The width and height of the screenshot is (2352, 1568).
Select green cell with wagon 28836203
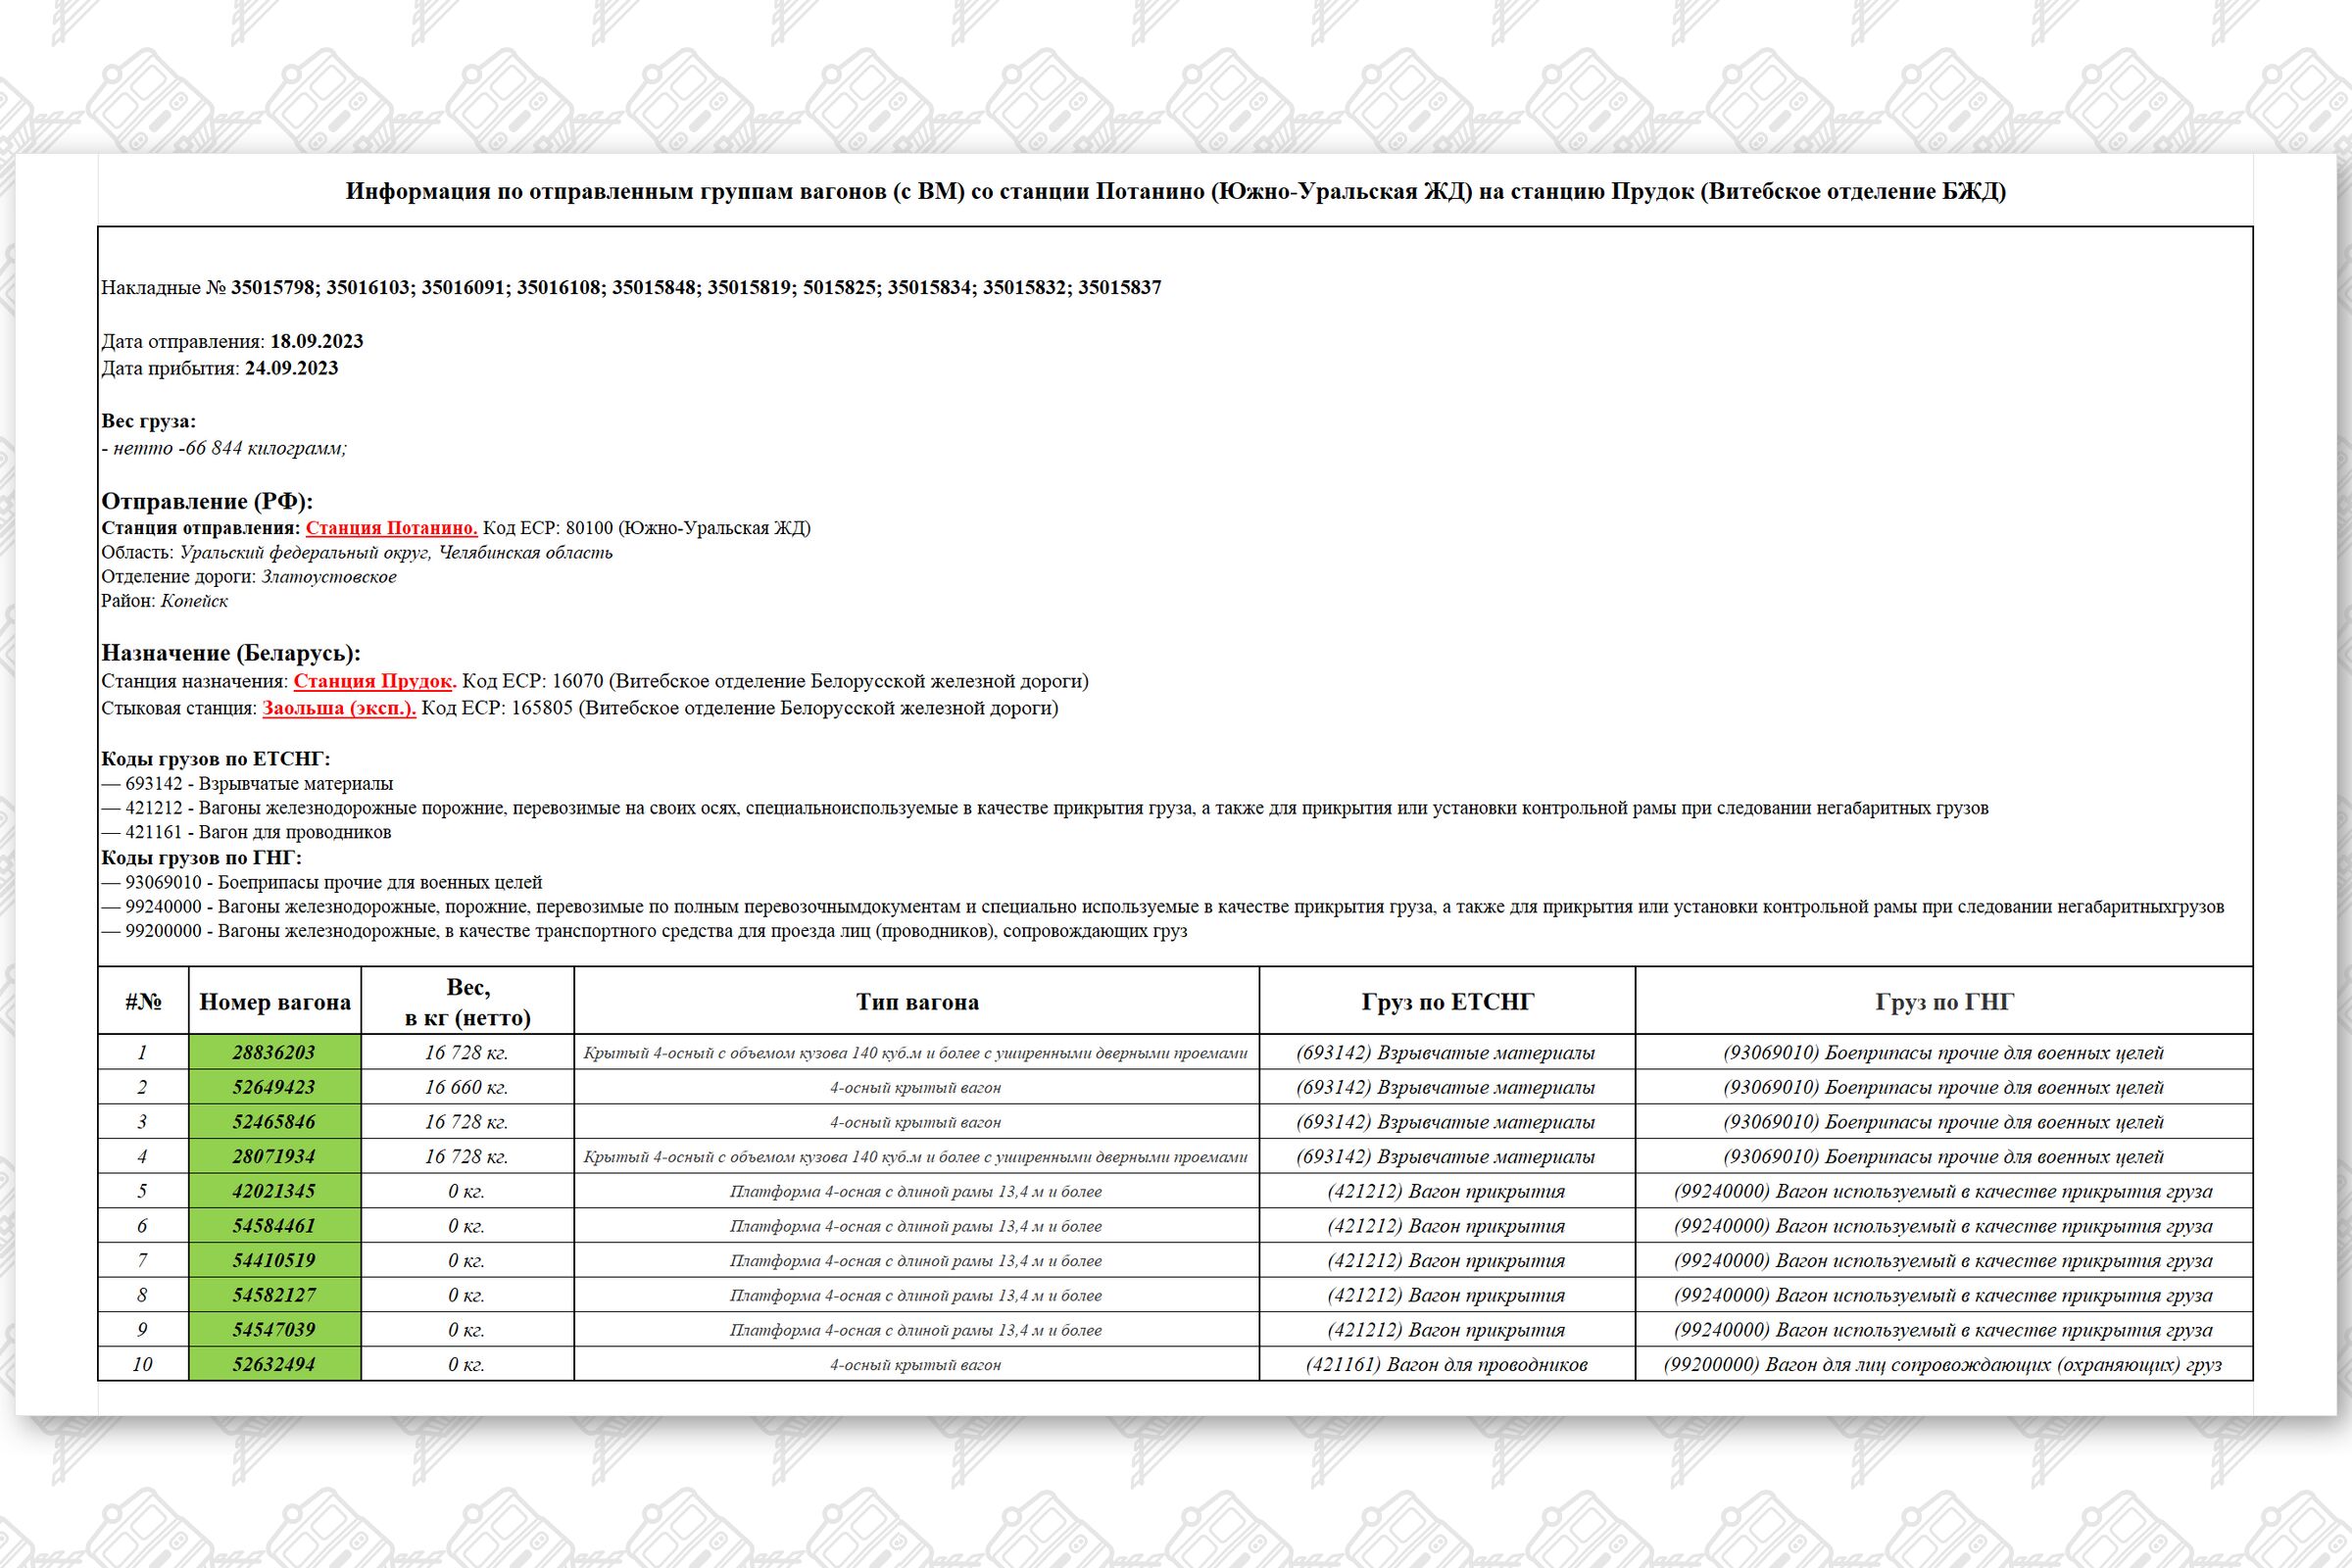[x=274, y=1053]
